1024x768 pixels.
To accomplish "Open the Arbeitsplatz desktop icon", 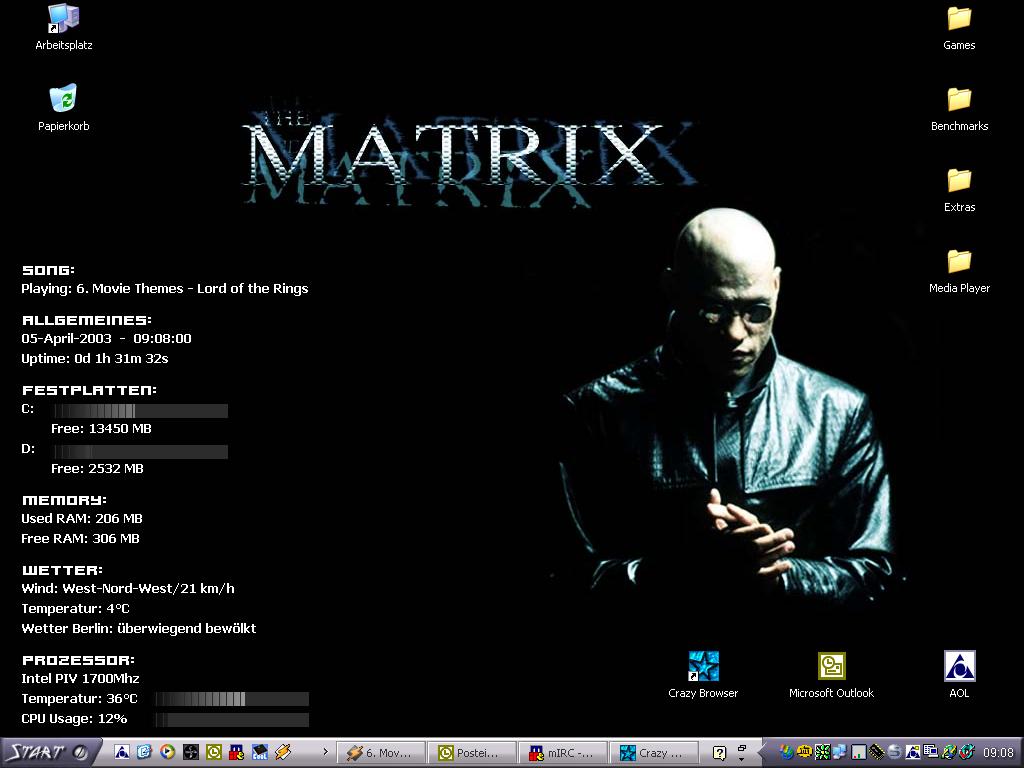I will pyautogui.click(x=63, y=27).
